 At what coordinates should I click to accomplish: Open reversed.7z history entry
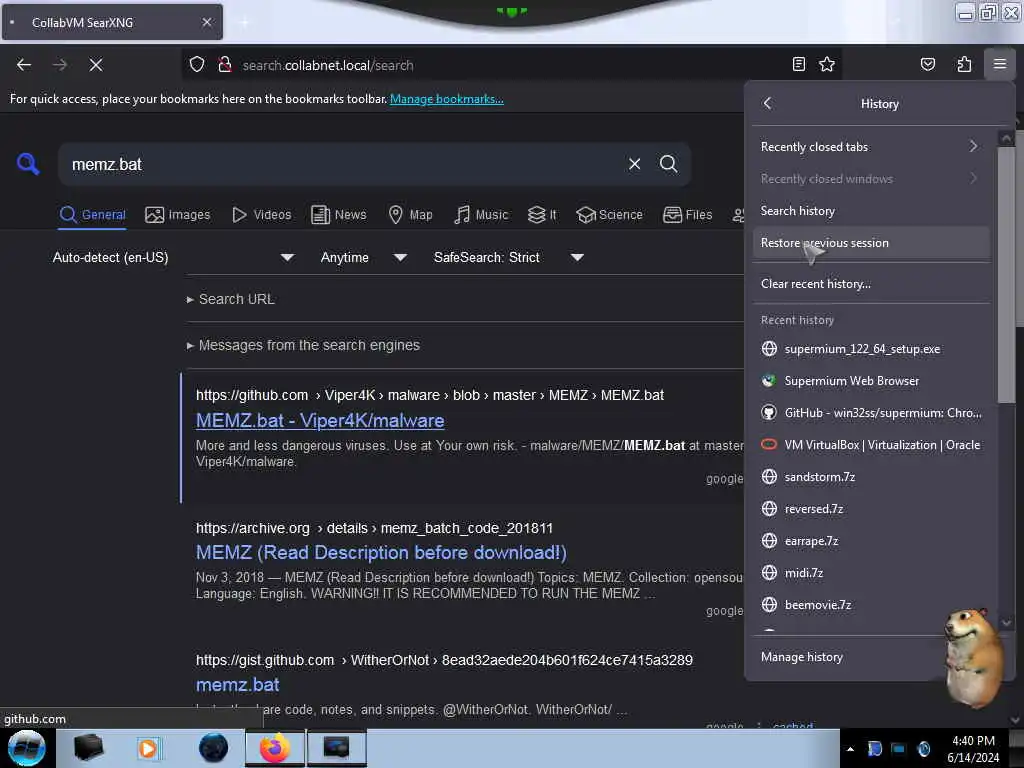coord(871,509)
